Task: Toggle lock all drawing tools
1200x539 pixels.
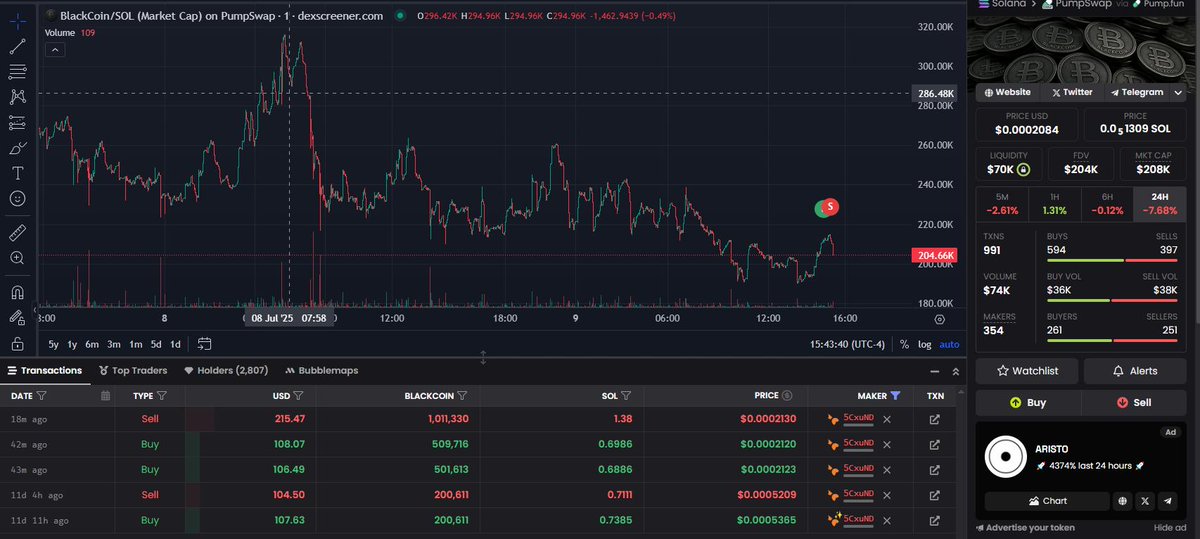Action: (17, 343)
